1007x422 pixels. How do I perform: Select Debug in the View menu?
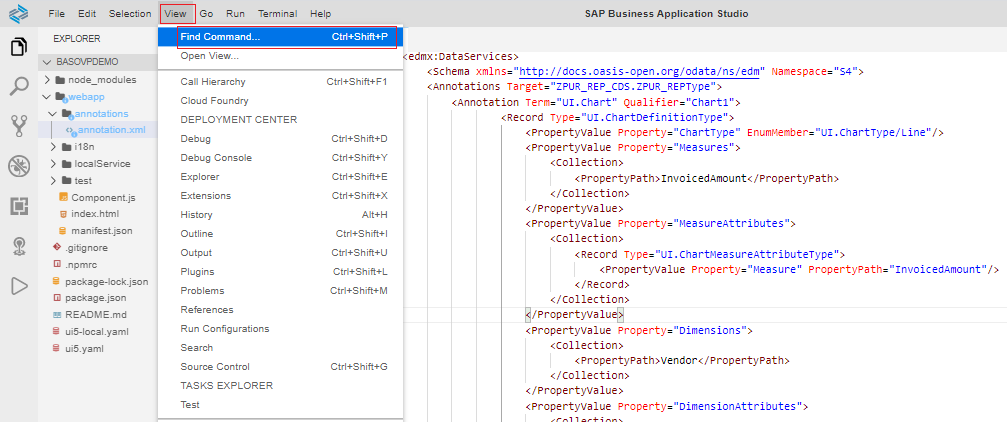click(280, 139)
